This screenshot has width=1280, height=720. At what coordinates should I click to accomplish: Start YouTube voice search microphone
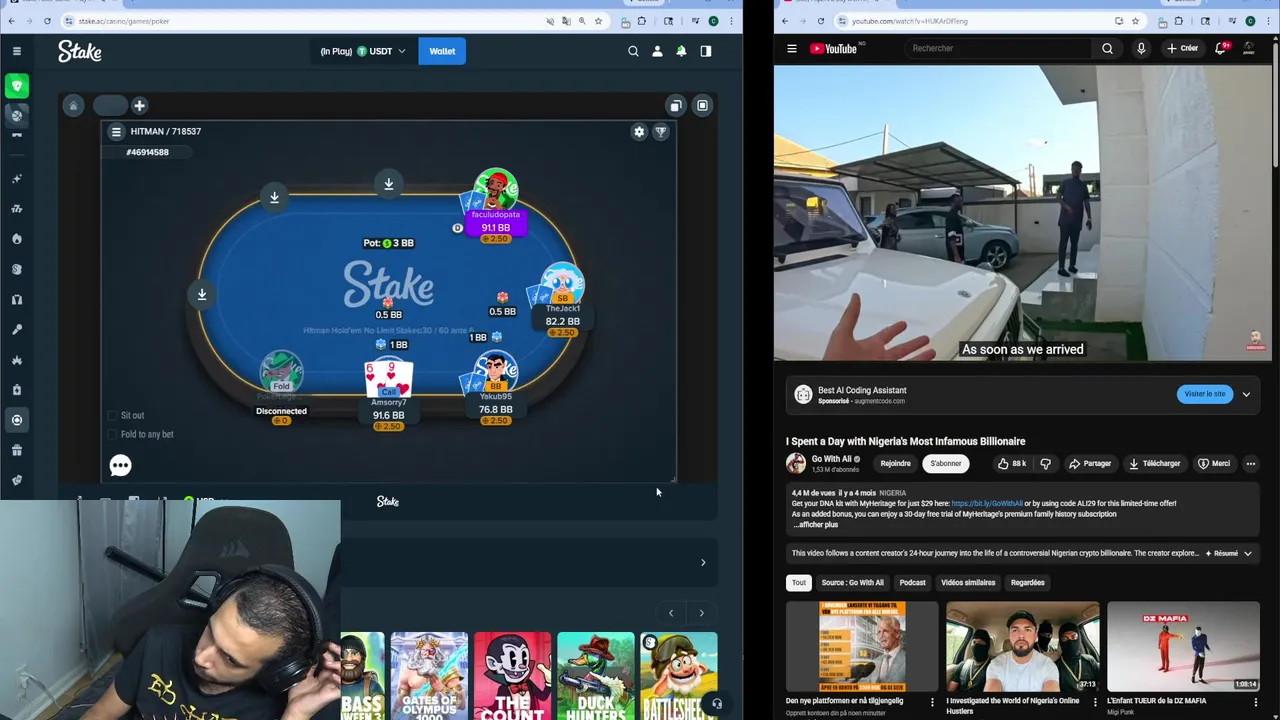[1141, 48]
